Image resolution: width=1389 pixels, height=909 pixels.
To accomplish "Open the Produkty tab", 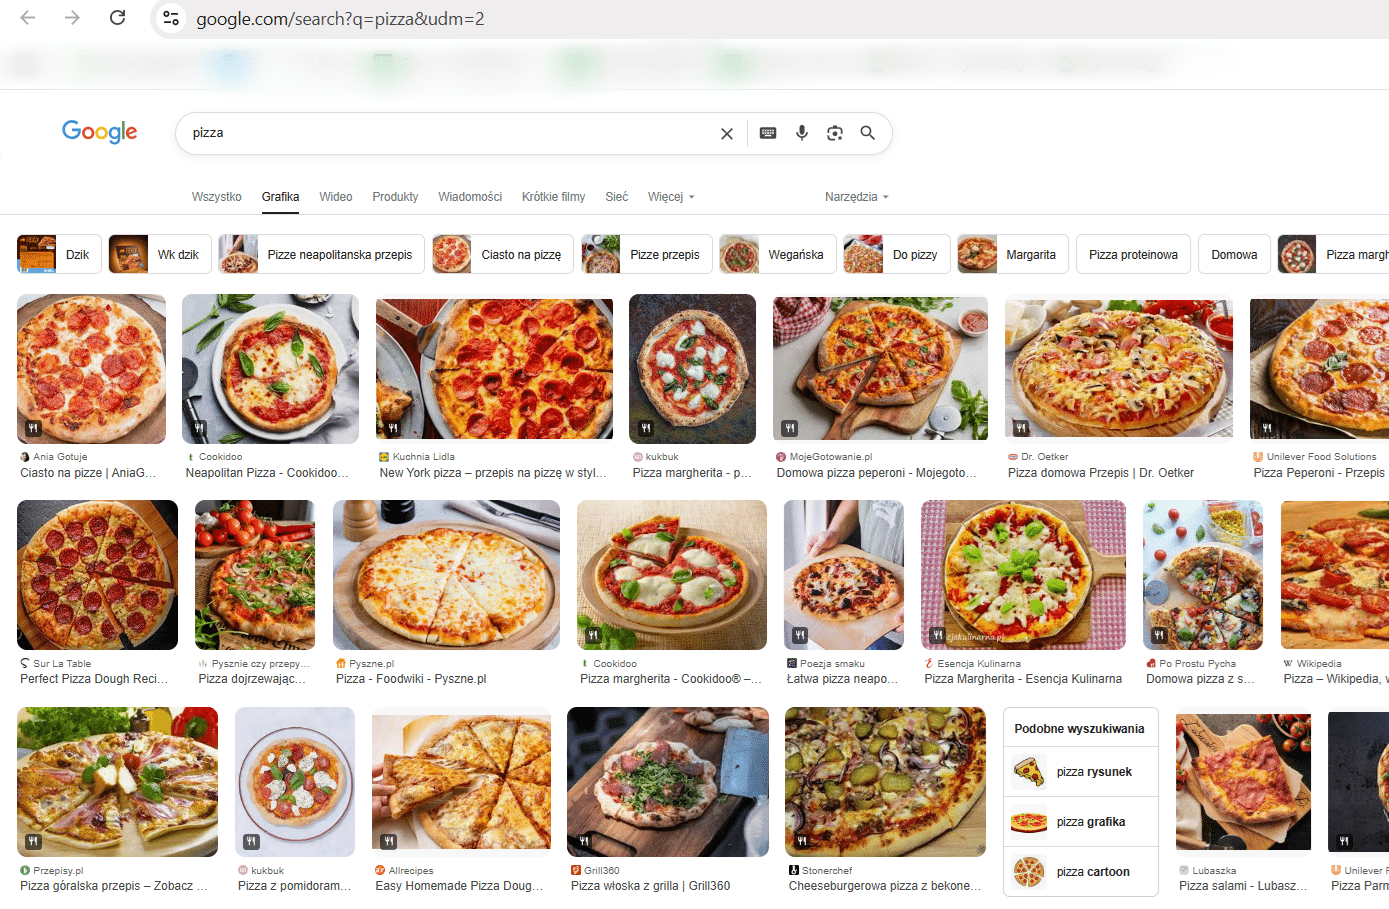I will click(395, 197).
